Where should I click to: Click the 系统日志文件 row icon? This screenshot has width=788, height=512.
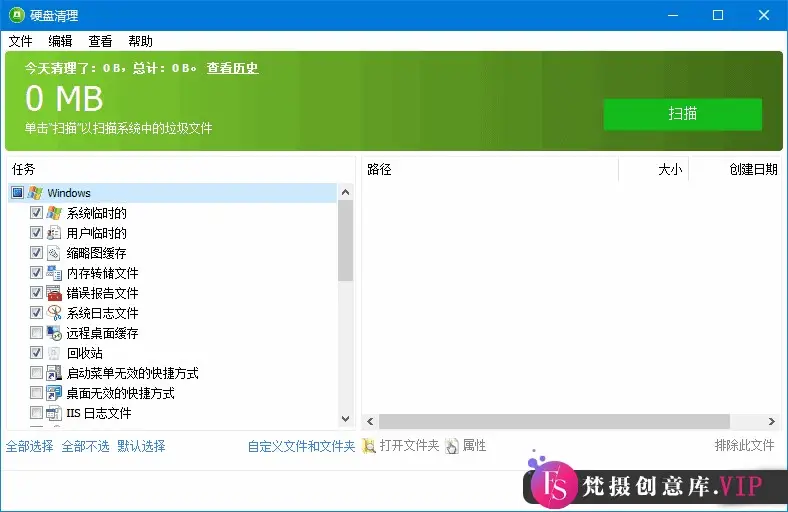54,313
